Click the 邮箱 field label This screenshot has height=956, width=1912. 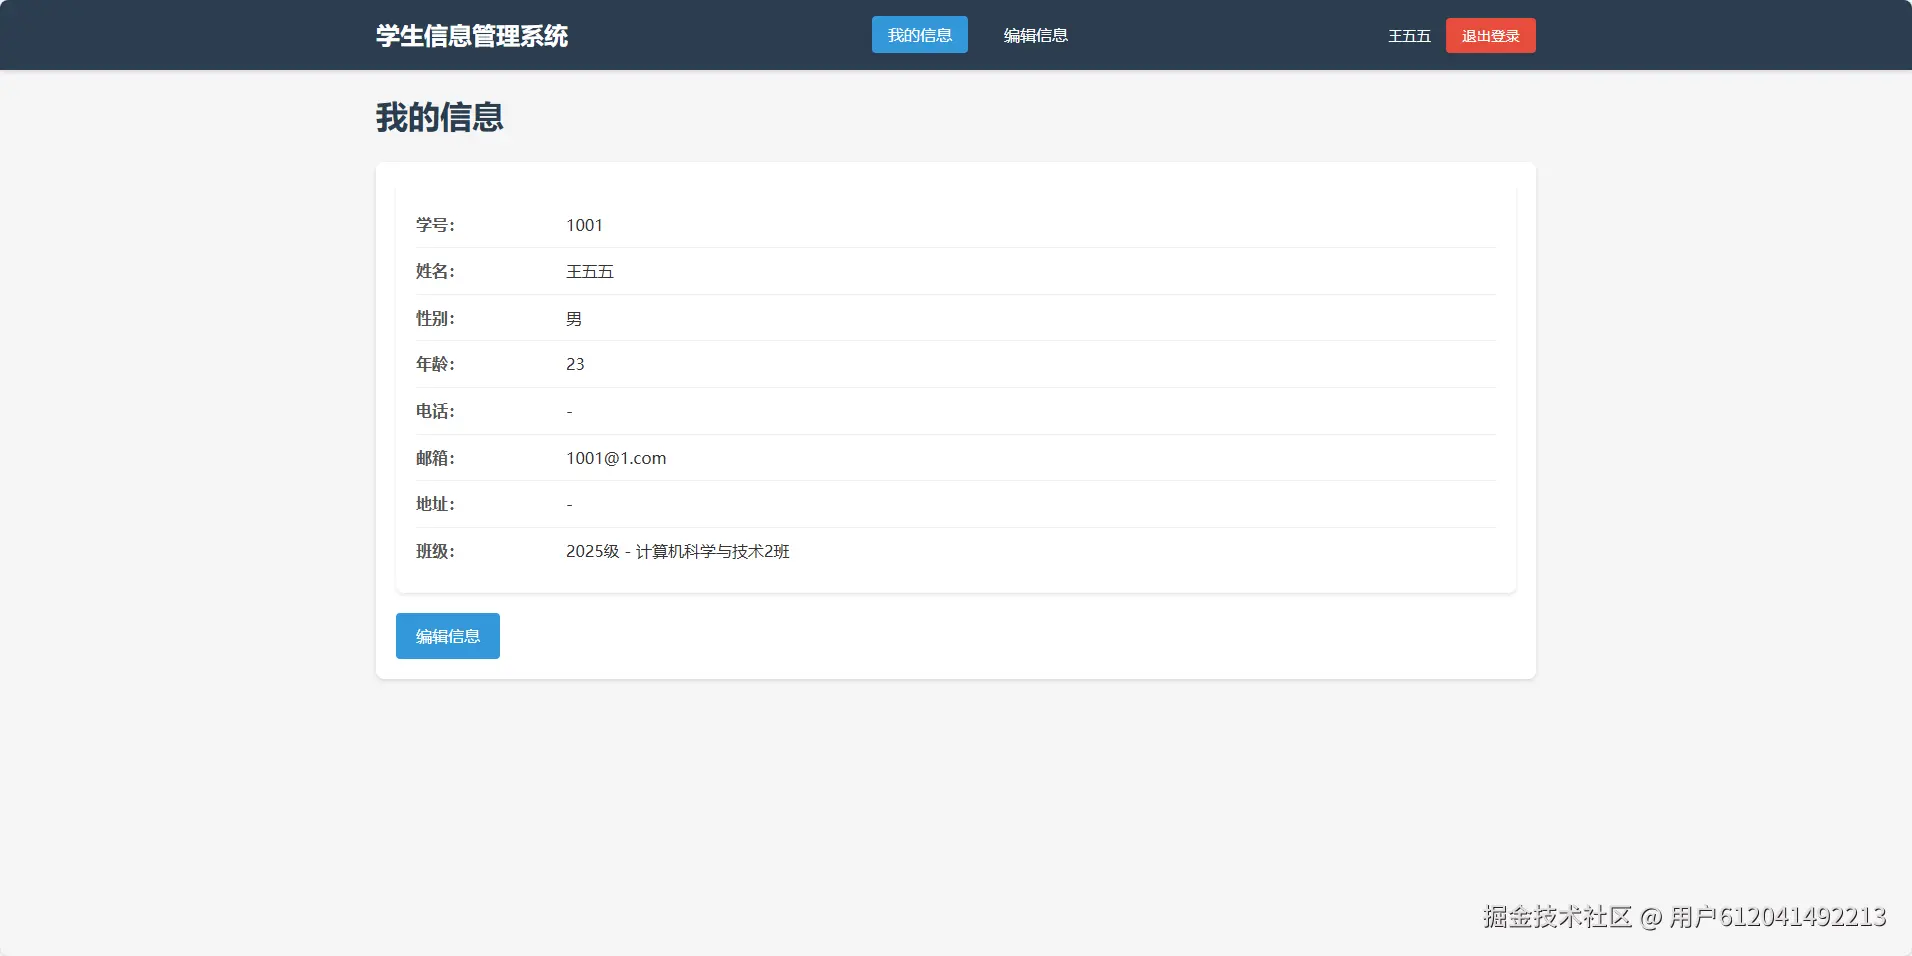(435, 458)
